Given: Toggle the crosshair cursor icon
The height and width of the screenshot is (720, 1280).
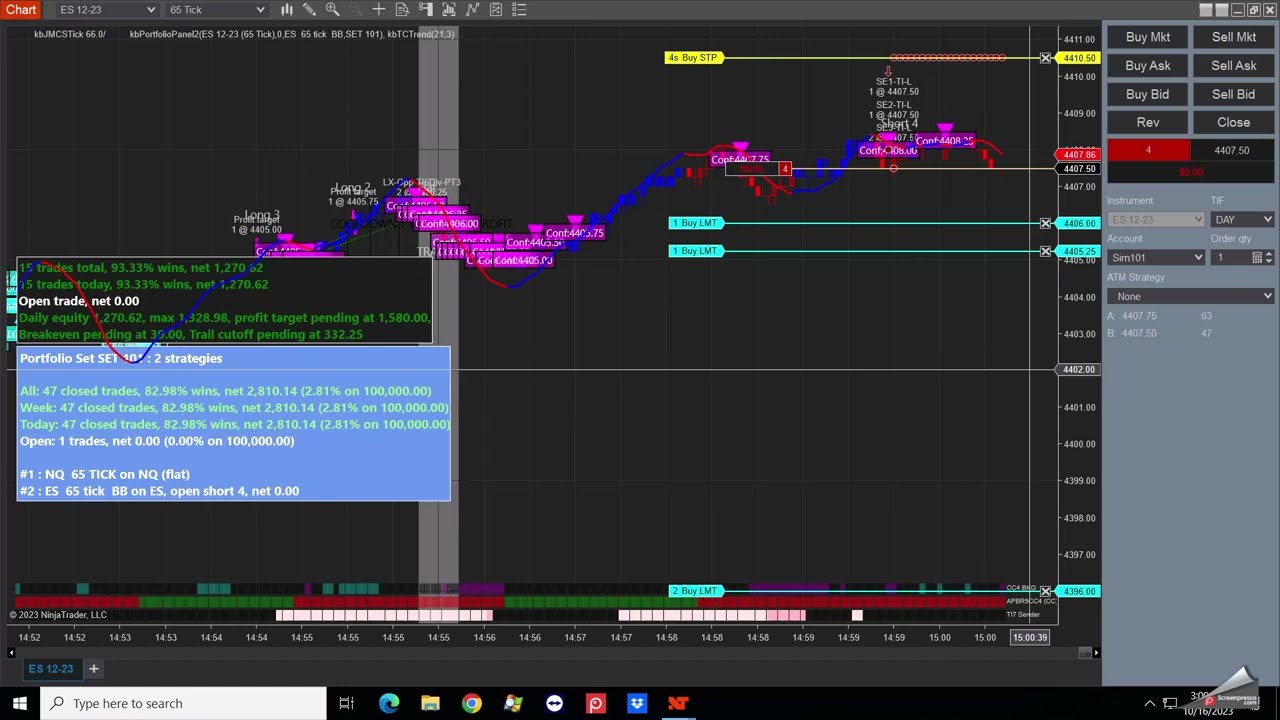Looking at the screenshot, I should 379,9.
